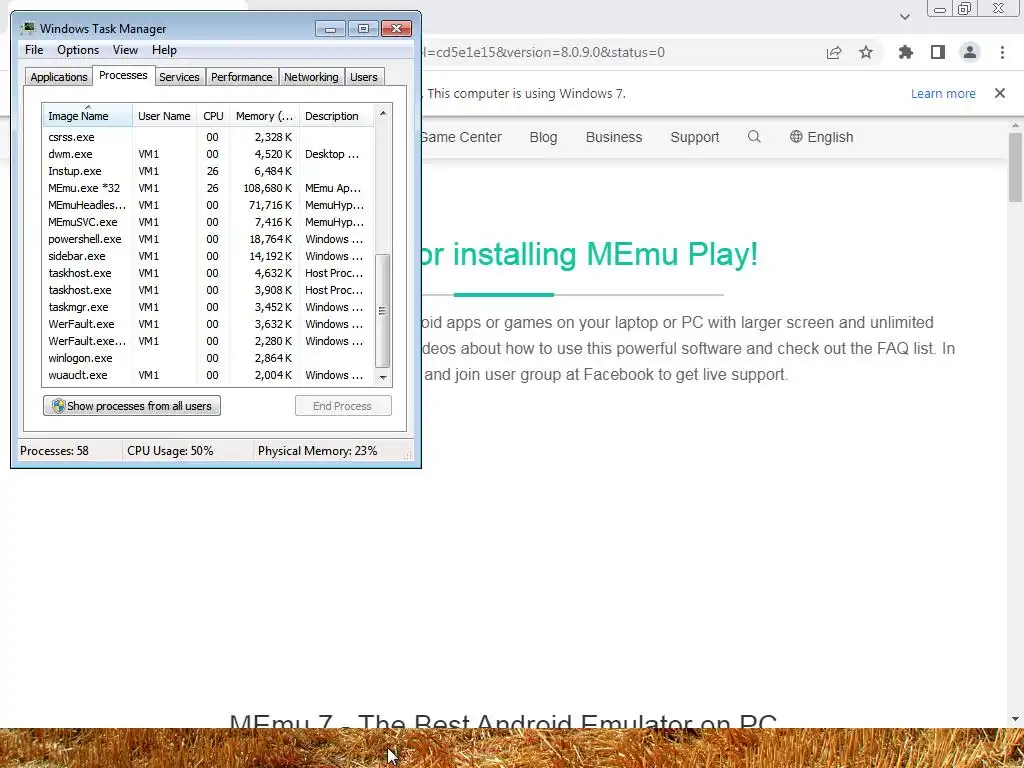The height and width of the screenshot is (768, 1024).
Task: Sort processes by CPU column
Action: click(213, 116)
